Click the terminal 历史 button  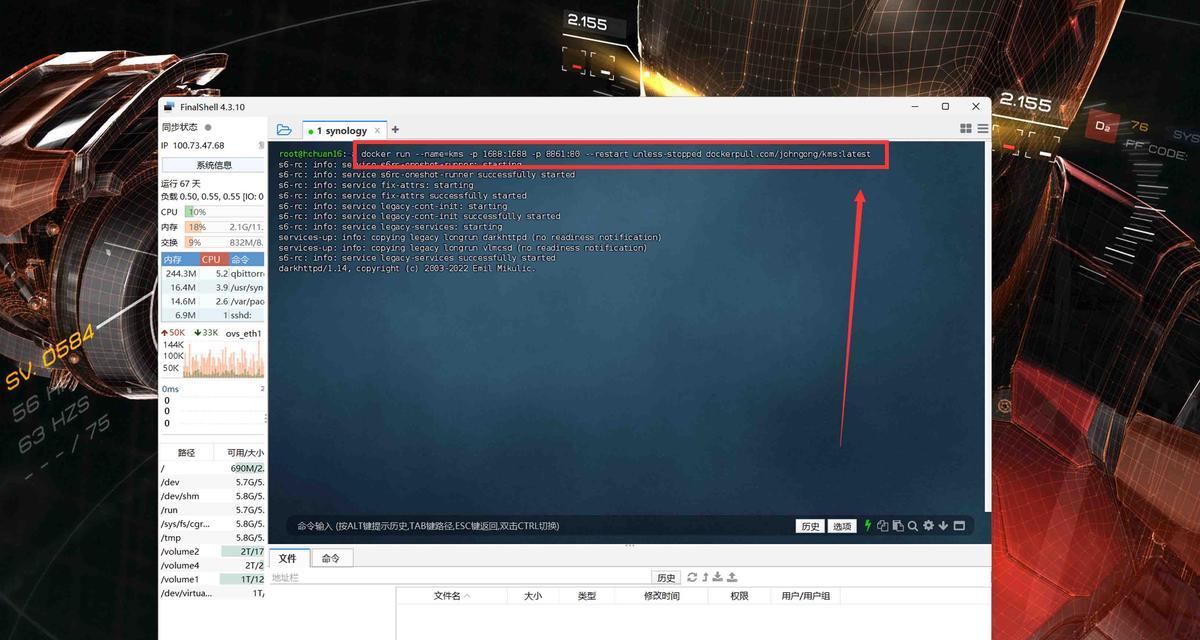pyautogui.click(x=810, y=526)
